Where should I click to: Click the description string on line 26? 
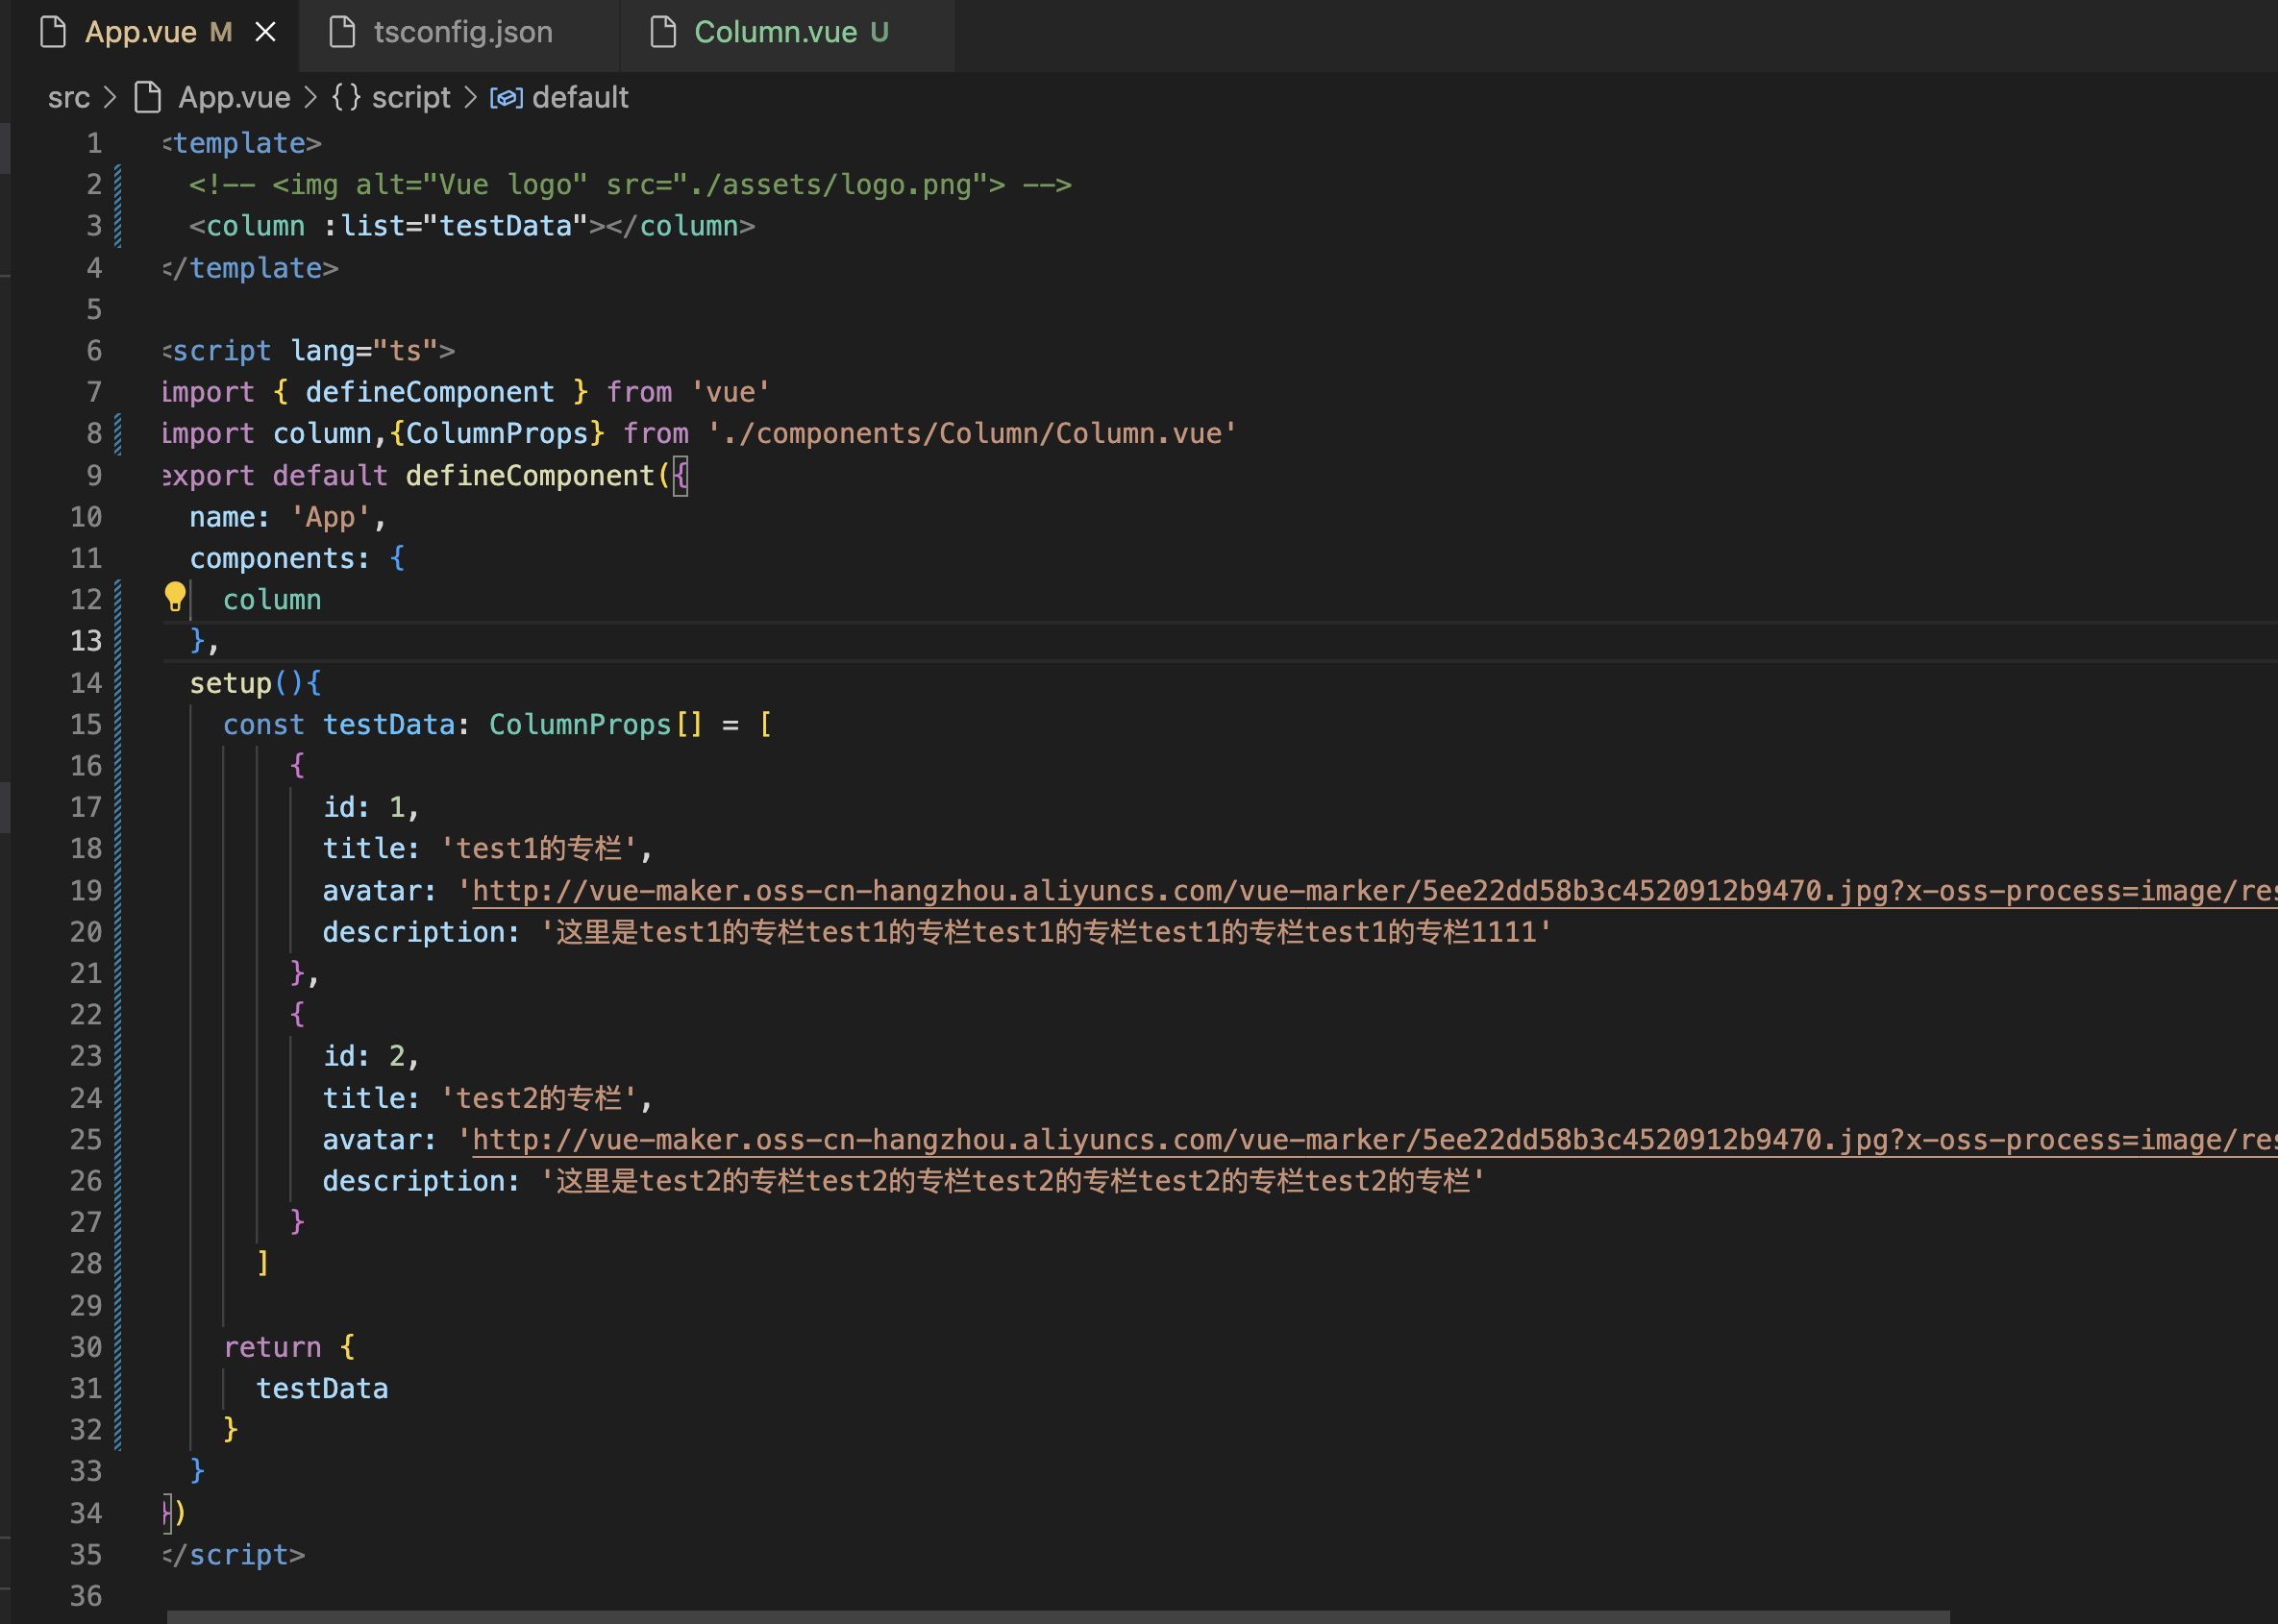(x=1013, y=1181)
